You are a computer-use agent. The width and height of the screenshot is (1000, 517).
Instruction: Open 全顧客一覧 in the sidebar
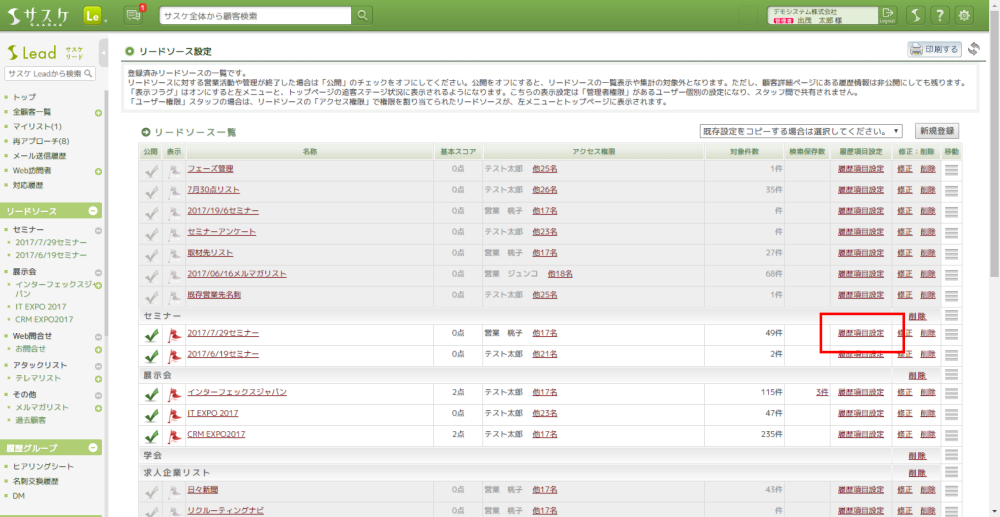(x=32, y=112)
